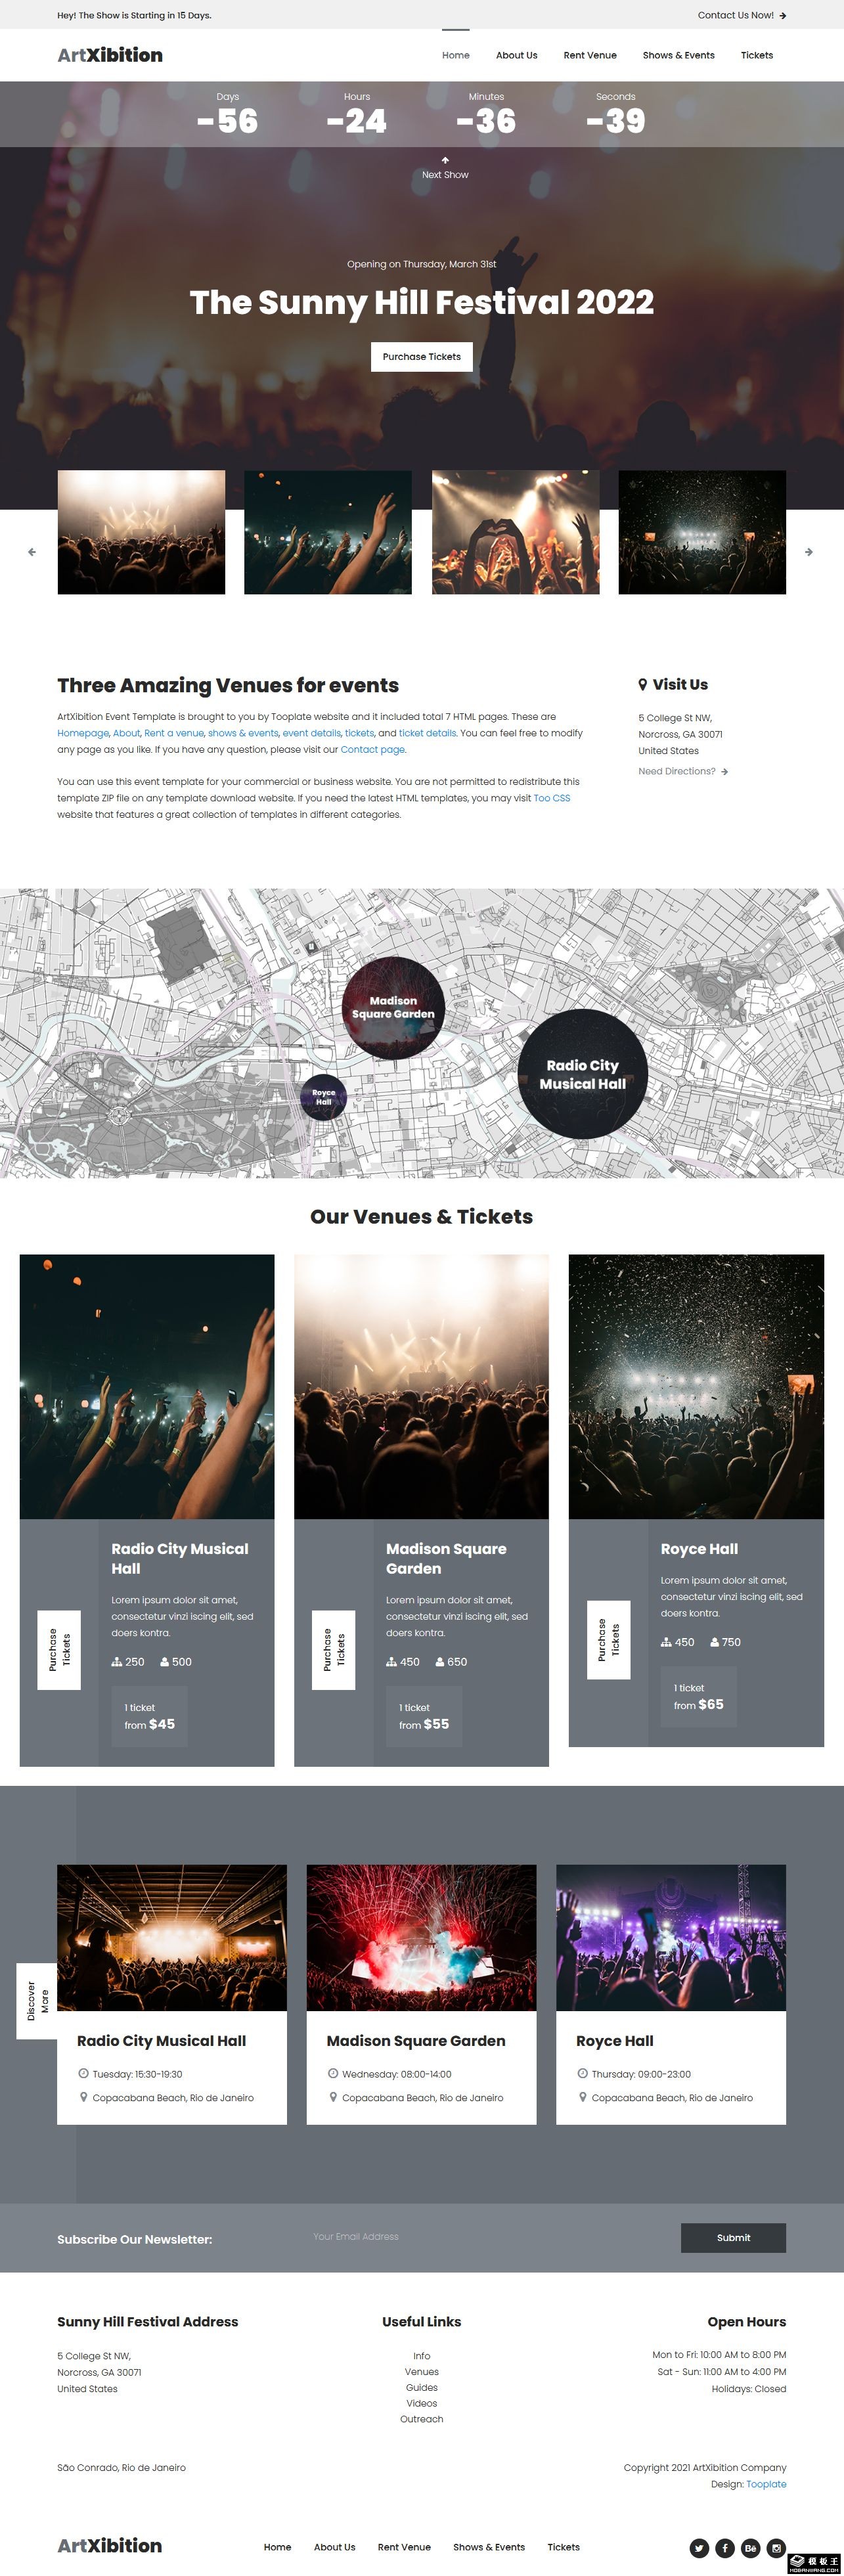Screen dimensions: 844x2576
Task: Open the Facebook social icon
Action: click(725, 2548)
